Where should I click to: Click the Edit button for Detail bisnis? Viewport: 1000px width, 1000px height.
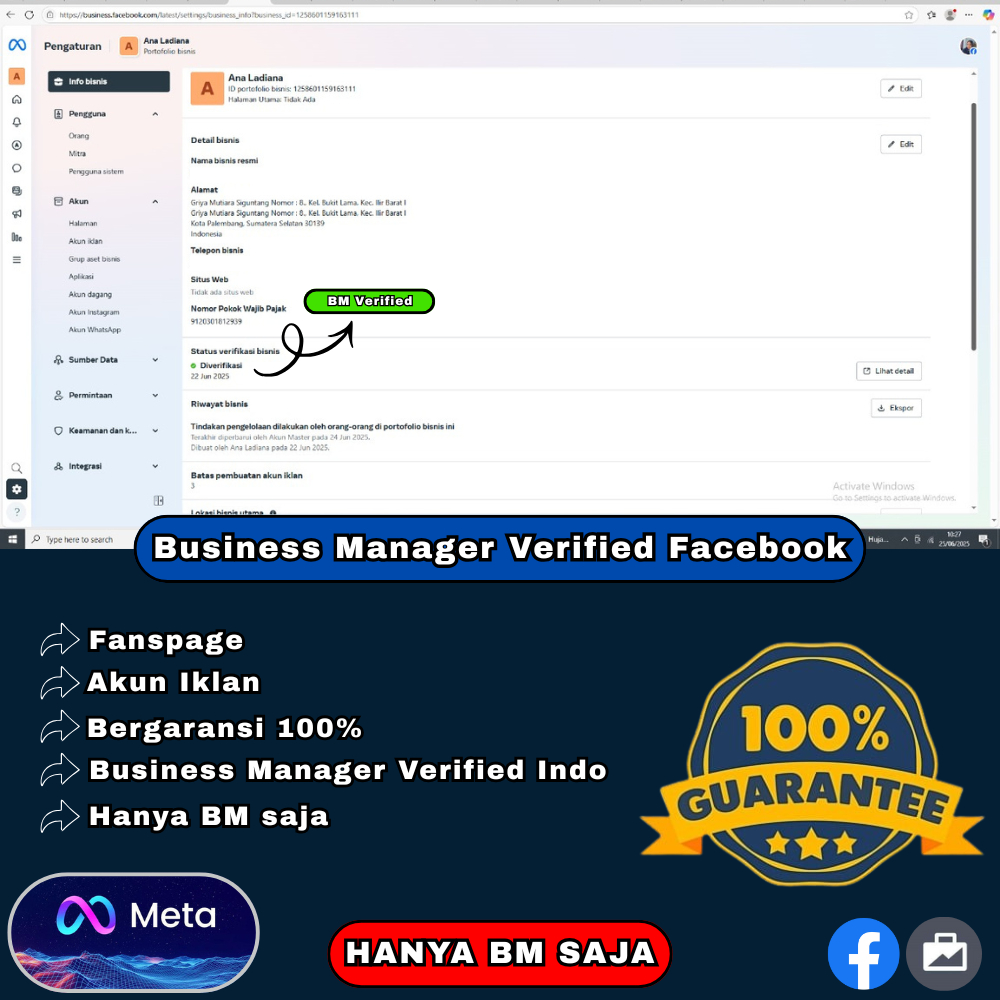coord(900,143)
